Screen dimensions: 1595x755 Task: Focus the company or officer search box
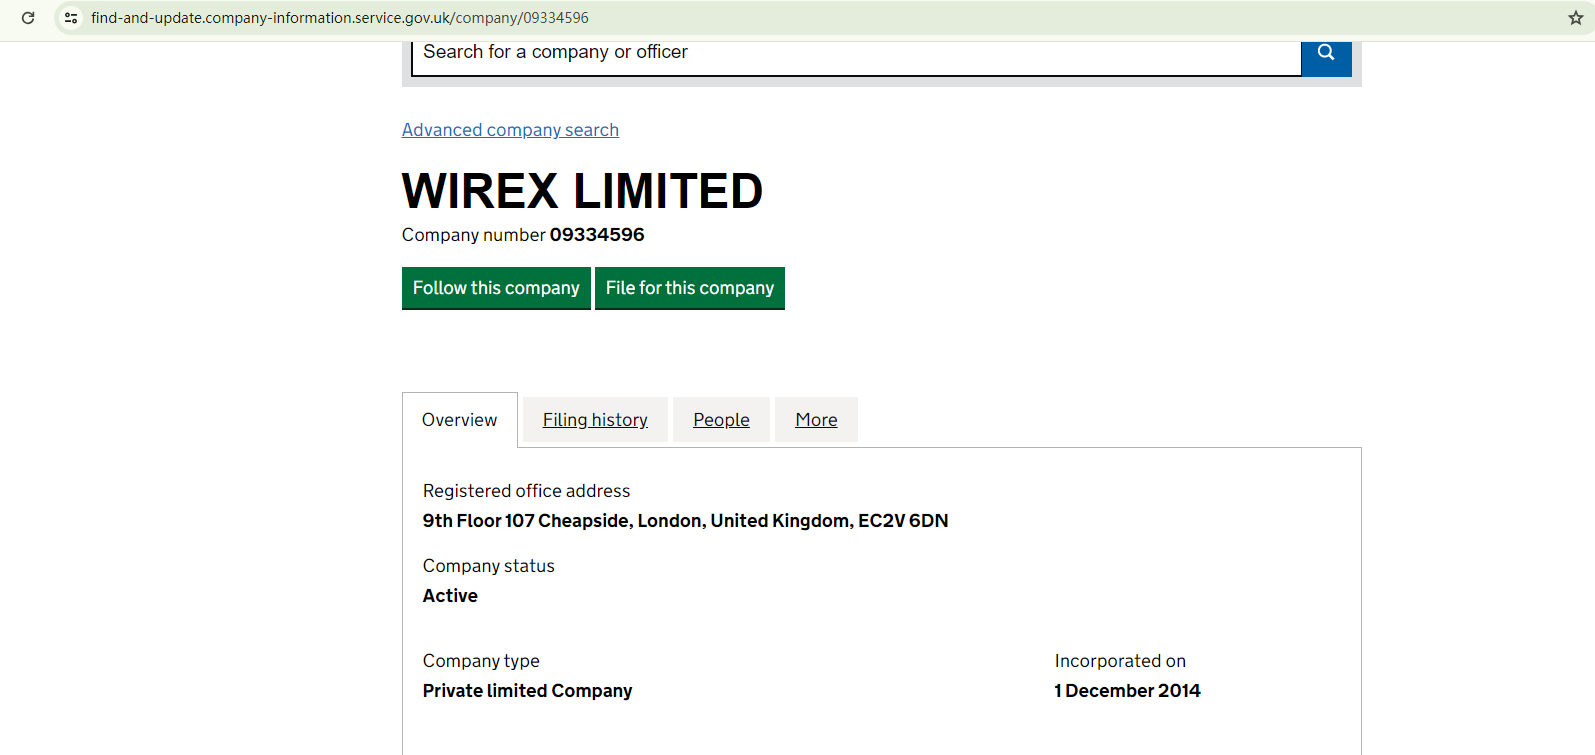click(x=856, y=53)
